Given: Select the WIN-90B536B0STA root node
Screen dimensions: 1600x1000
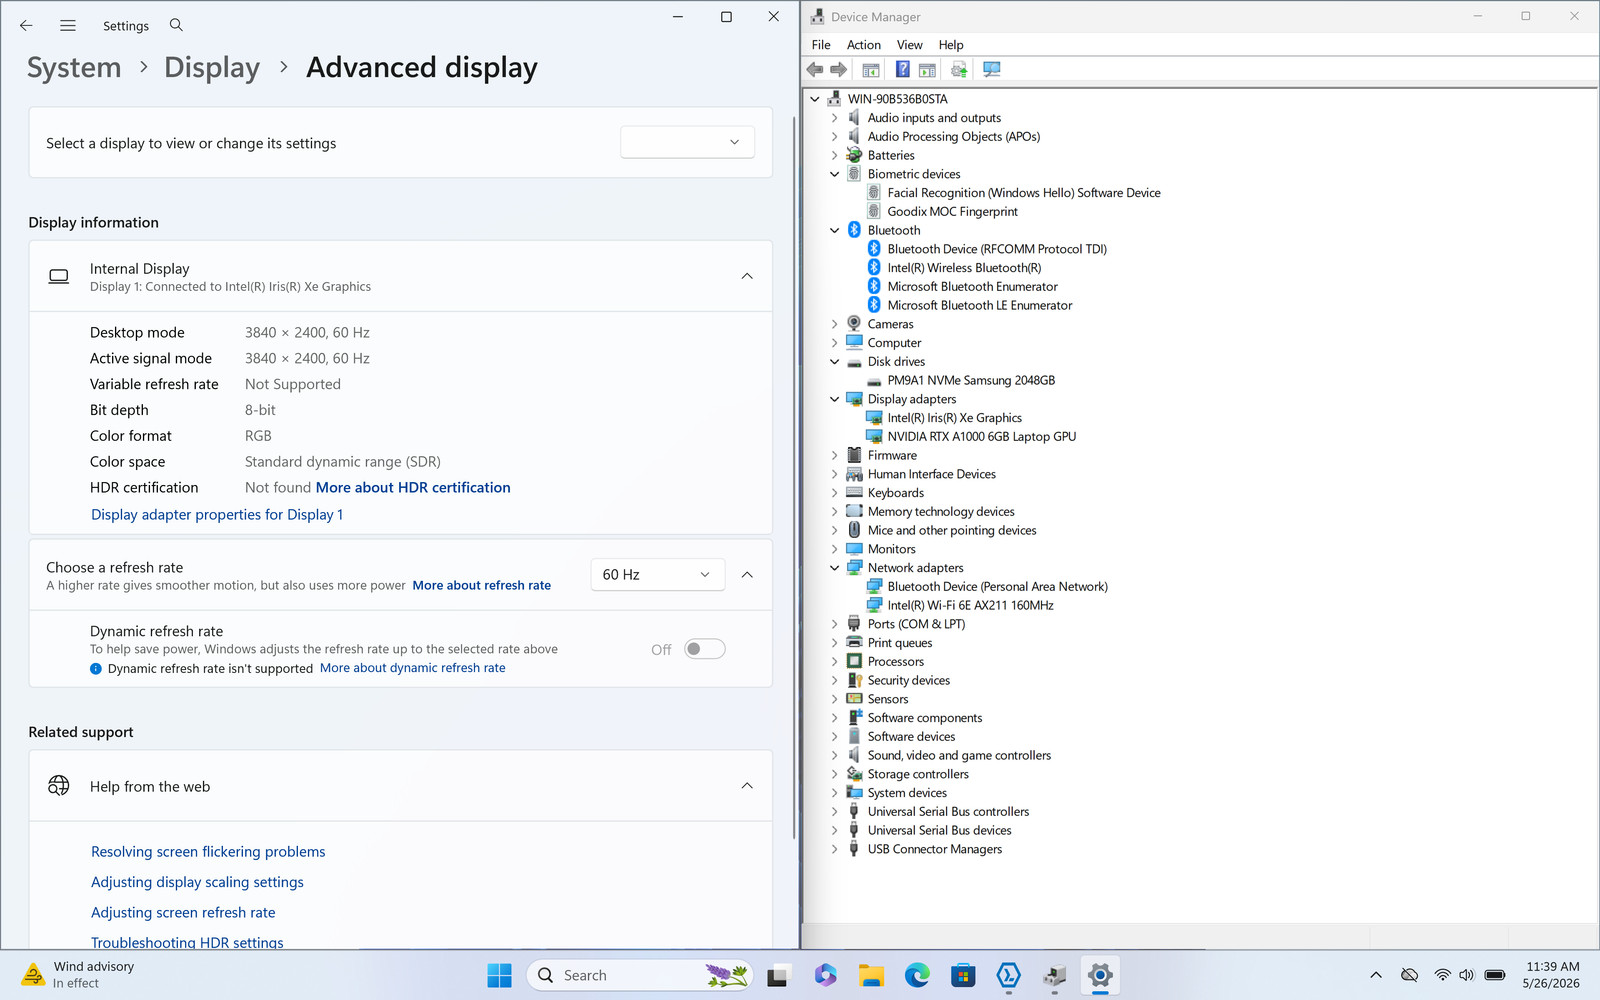Looking at the screenshot, I should (897, 99).
